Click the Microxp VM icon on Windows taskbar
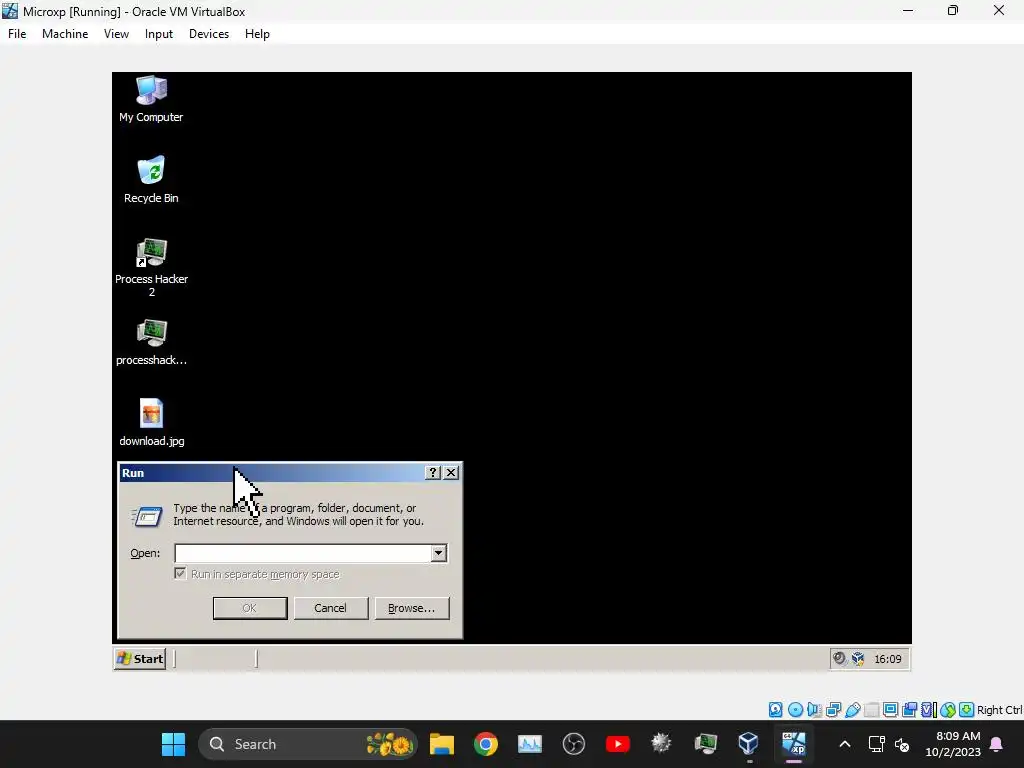Viewport: 1024px width, 768px height. click(793, 744)
